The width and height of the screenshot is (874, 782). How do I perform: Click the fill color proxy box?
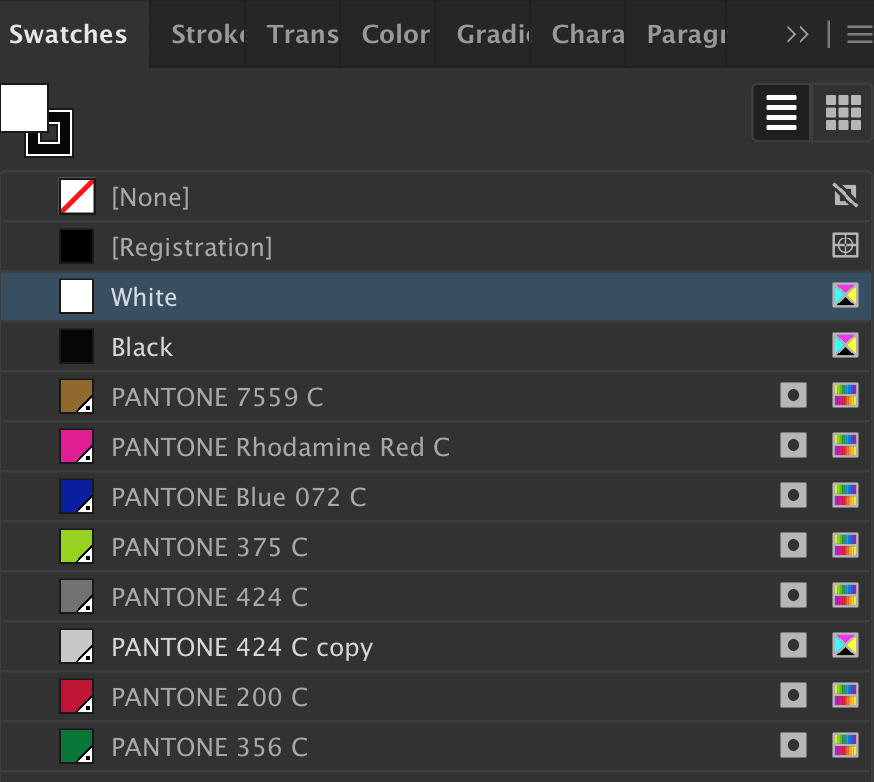click(x=22, y=107)
